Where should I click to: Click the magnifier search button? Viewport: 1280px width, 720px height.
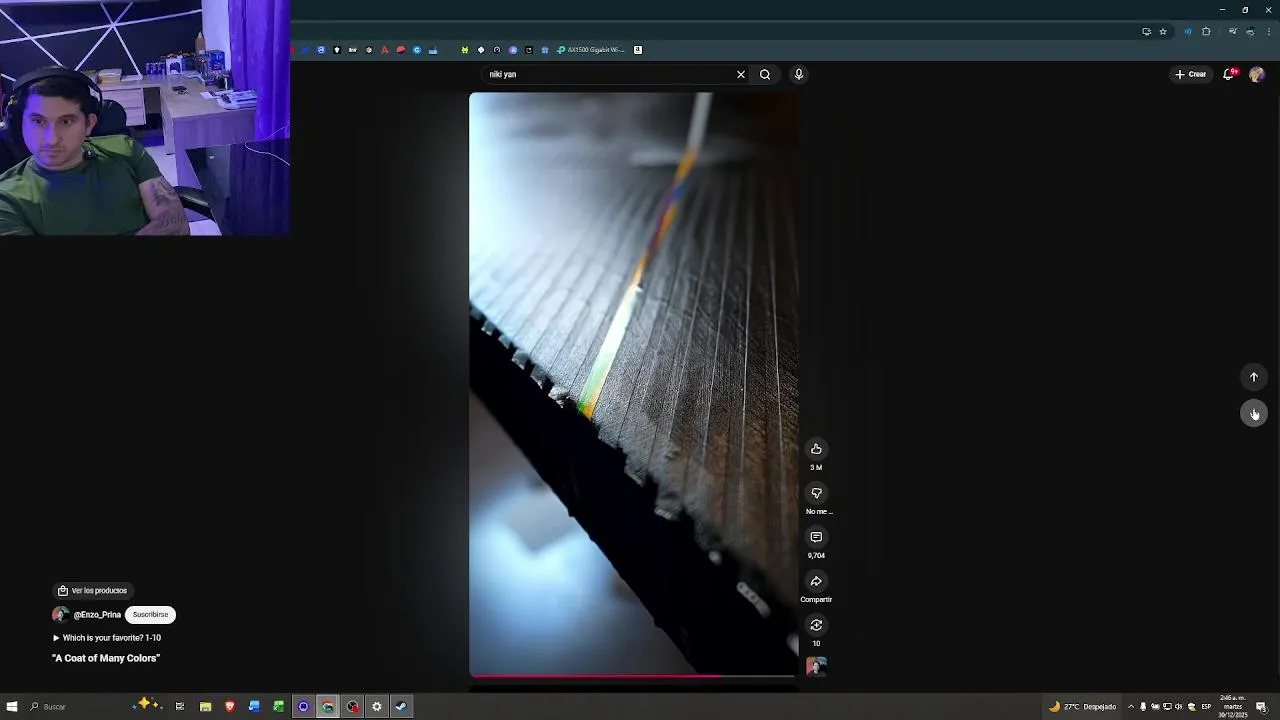(x=765, y=74)
